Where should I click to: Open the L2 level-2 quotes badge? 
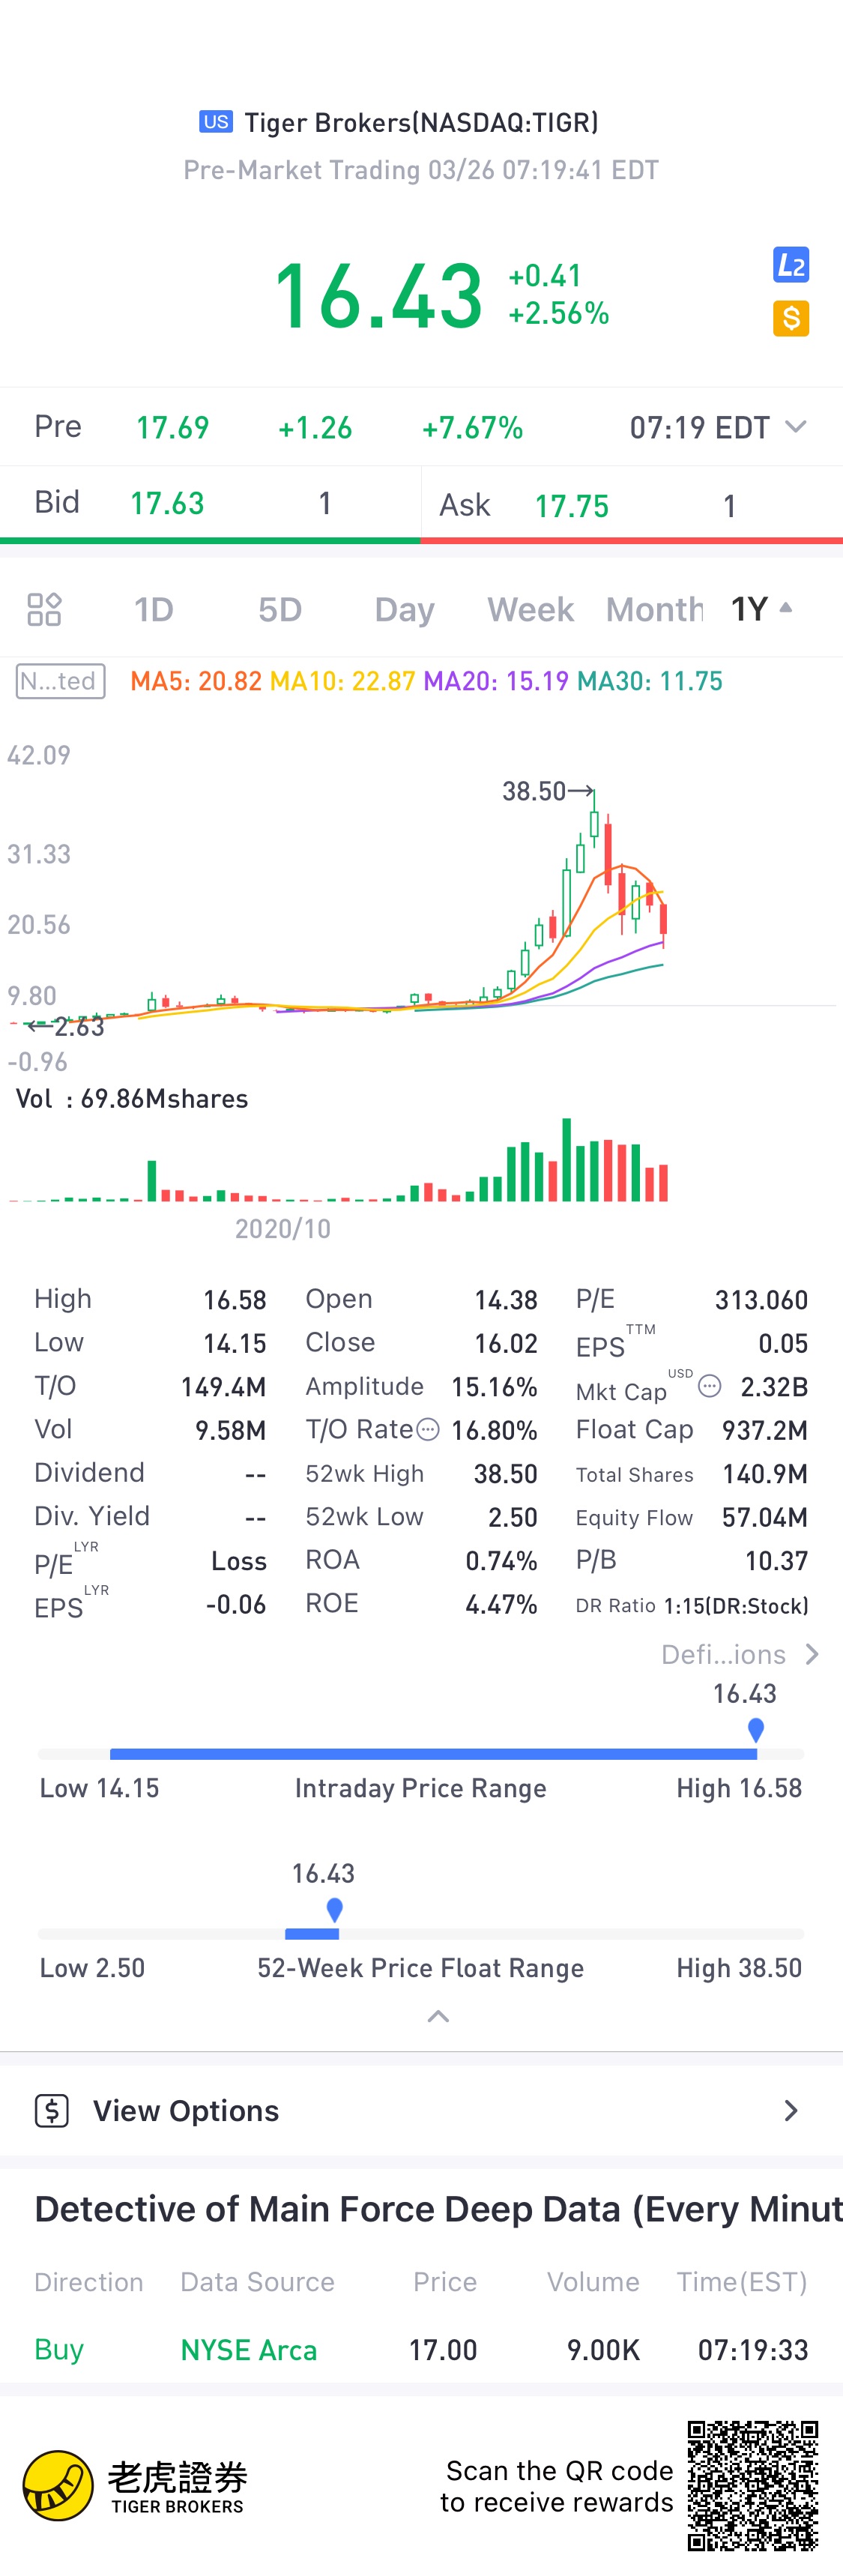point(790,265)
